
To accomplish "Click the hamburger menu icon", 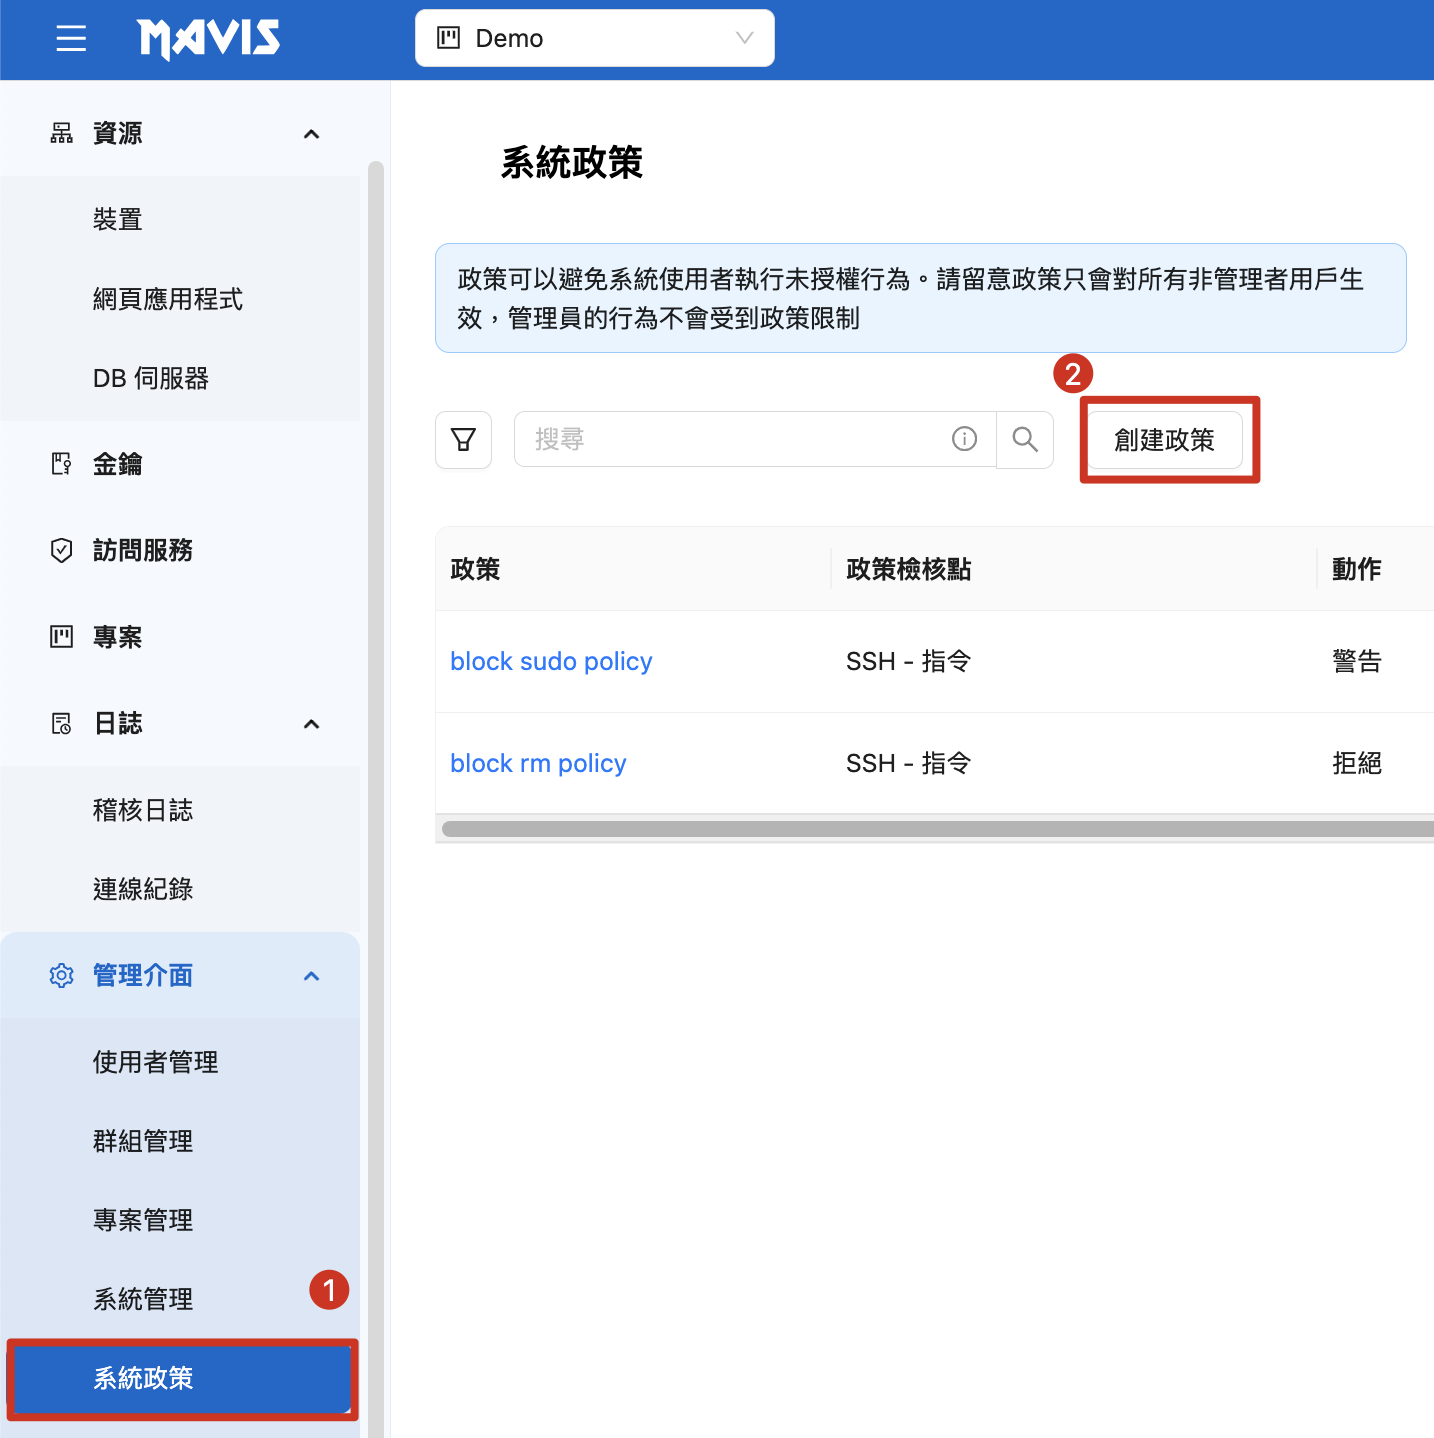I will coord(71,39).
